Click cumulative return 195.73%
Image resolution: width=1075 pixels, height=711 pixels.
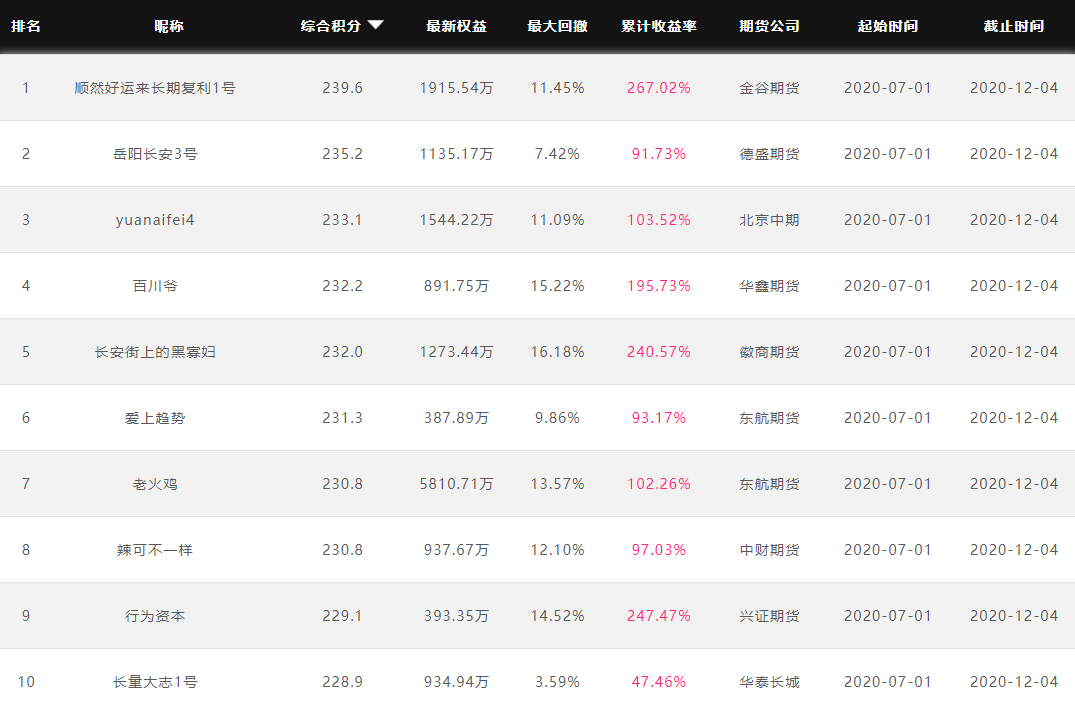pos(659,286)
